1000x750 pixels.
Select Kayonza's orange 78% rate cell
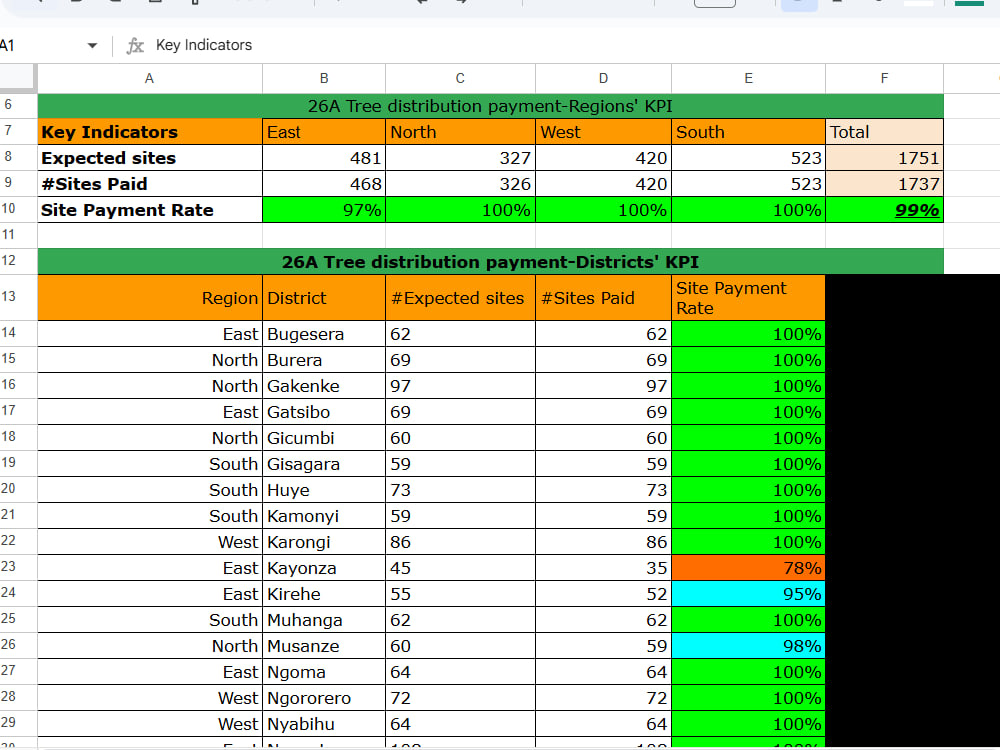[x=748, y=568]
